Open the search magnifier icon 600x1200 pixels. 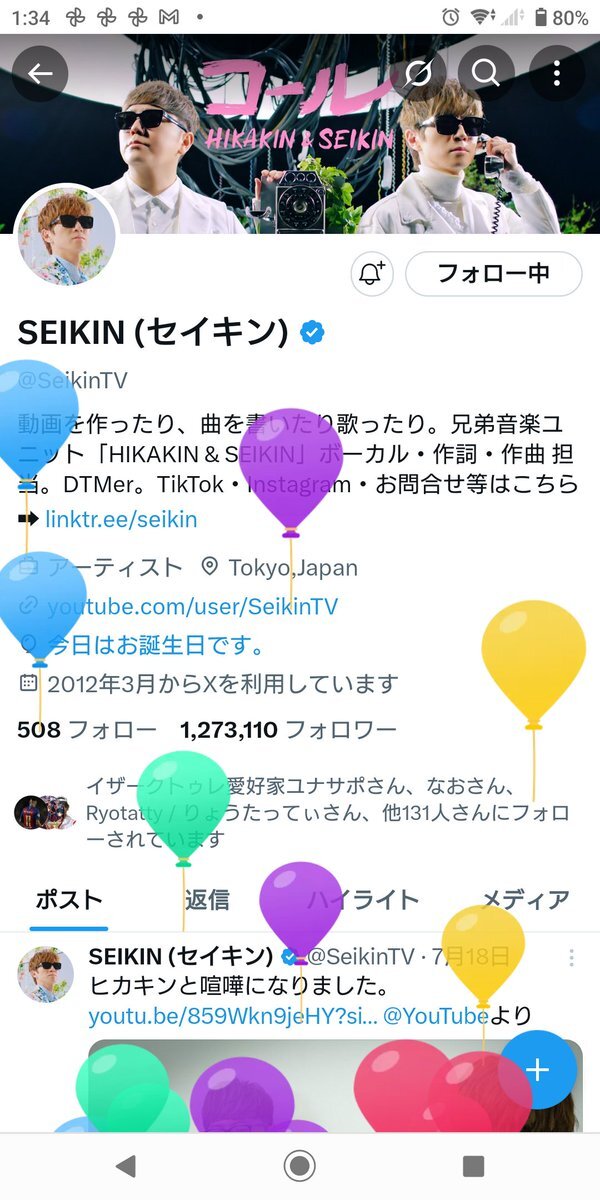(486, 73)
